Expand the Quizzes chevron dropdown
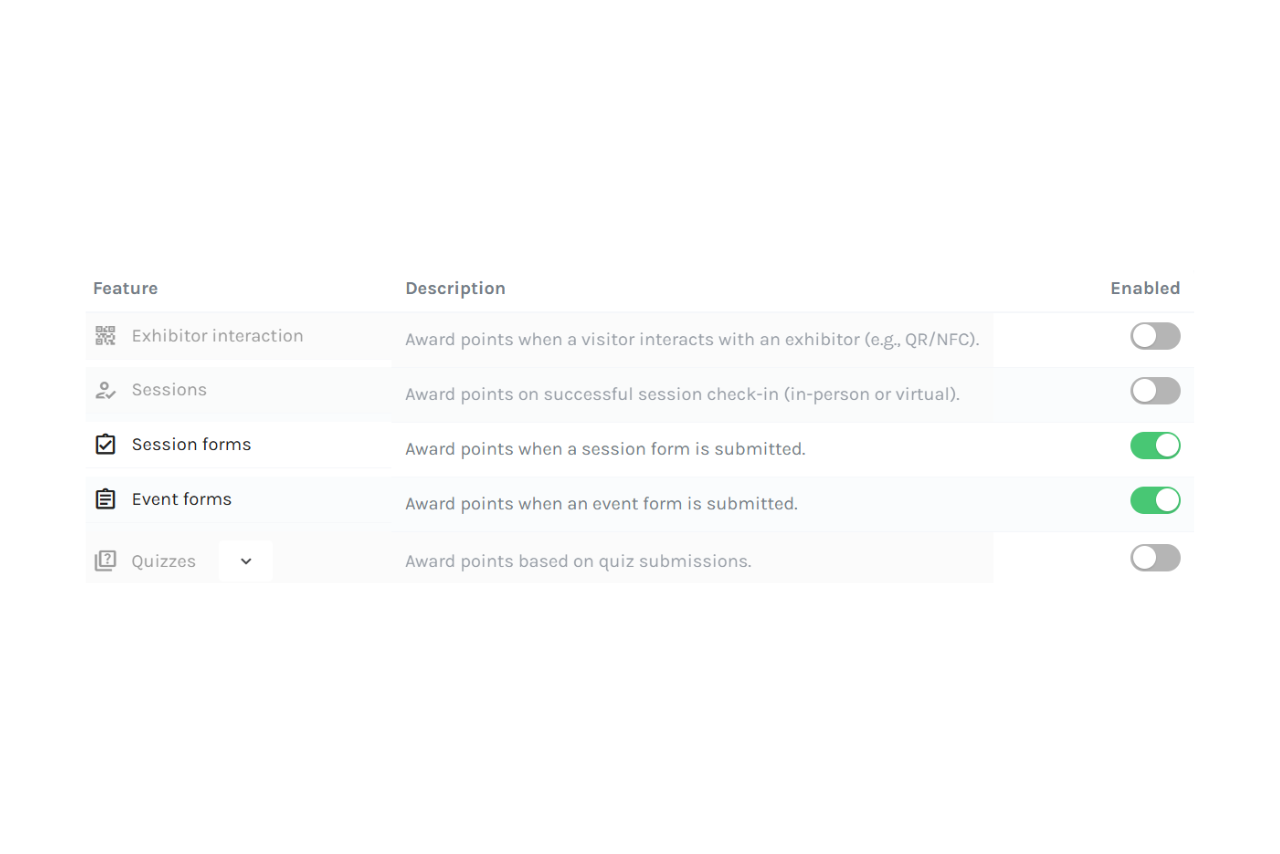This screenshot has width=1280, height=854. click(x=246, y=561)
